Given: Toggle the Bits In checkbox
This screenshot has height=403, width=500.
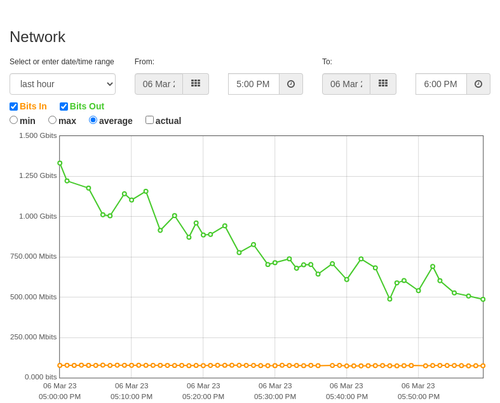Looking at the screenshot, I should tap(14, 106).
